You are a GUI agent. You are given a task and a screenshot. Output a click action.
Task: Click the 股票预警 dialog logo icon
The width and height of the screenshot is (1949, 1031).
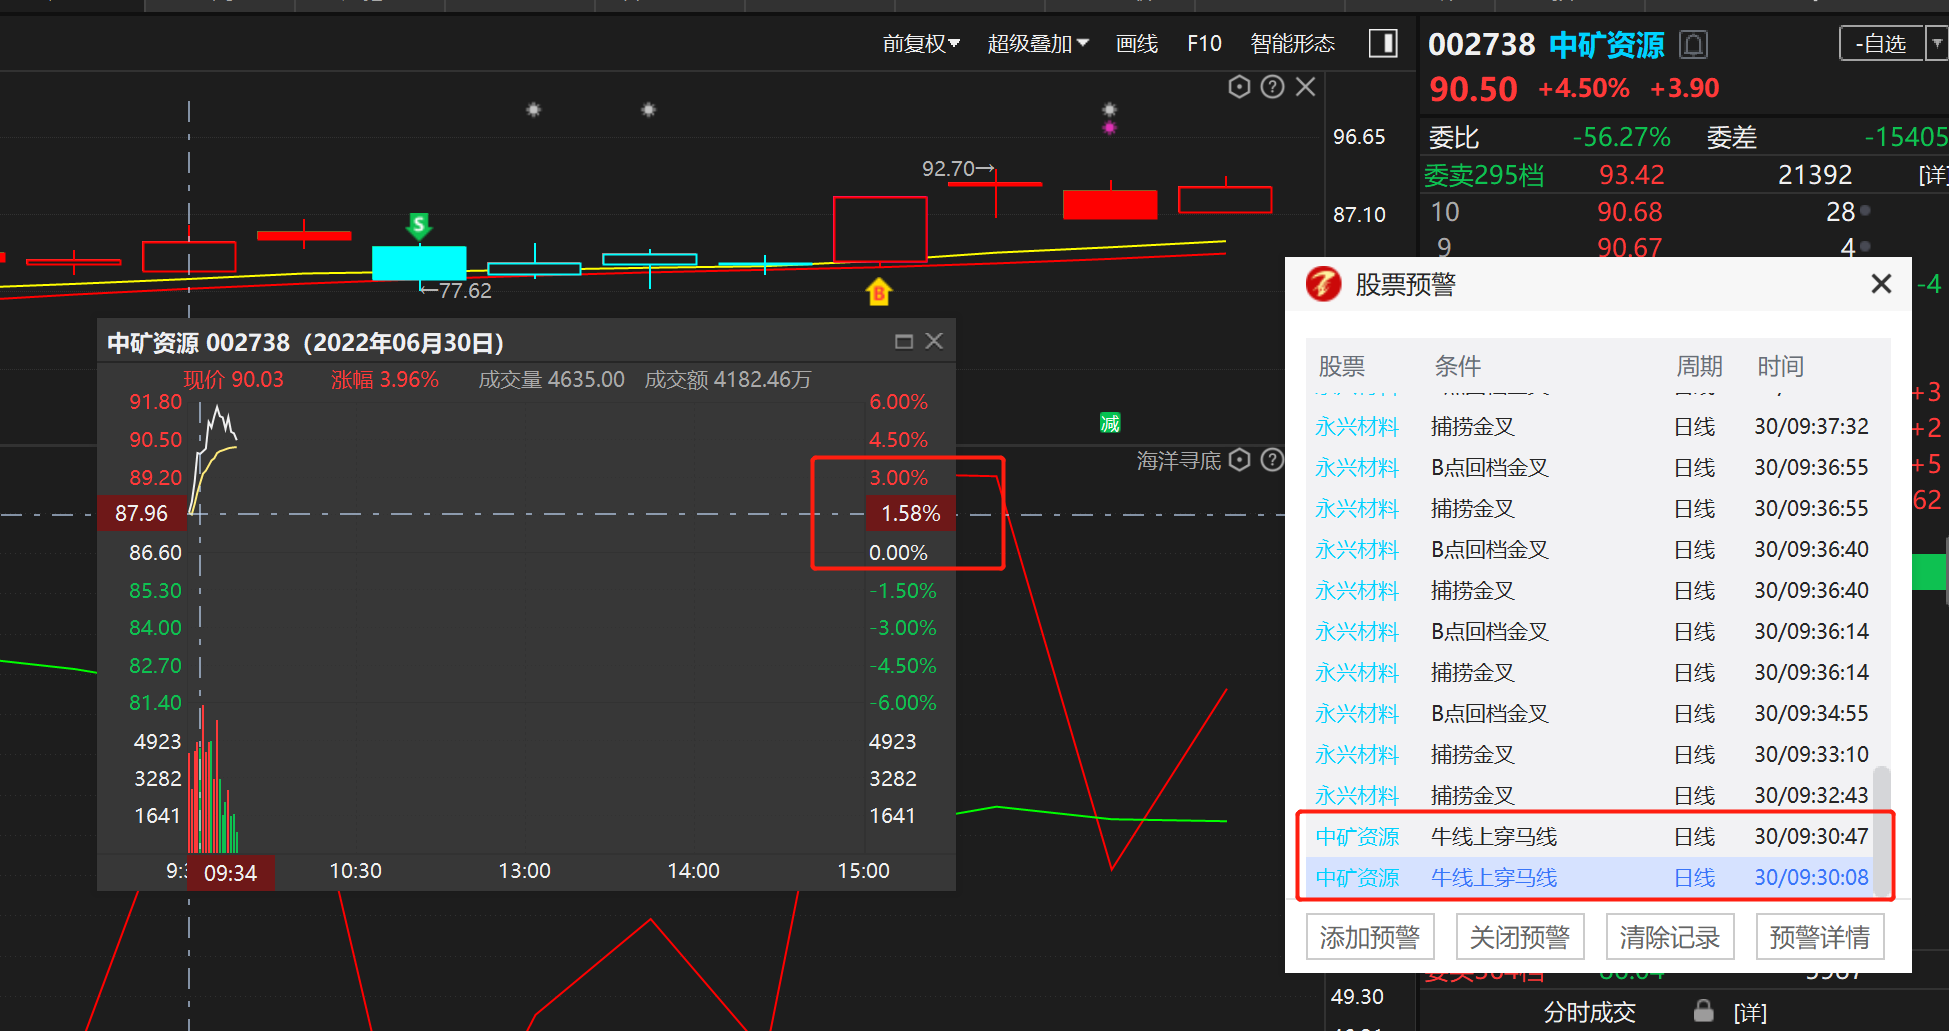[1323, 284]
